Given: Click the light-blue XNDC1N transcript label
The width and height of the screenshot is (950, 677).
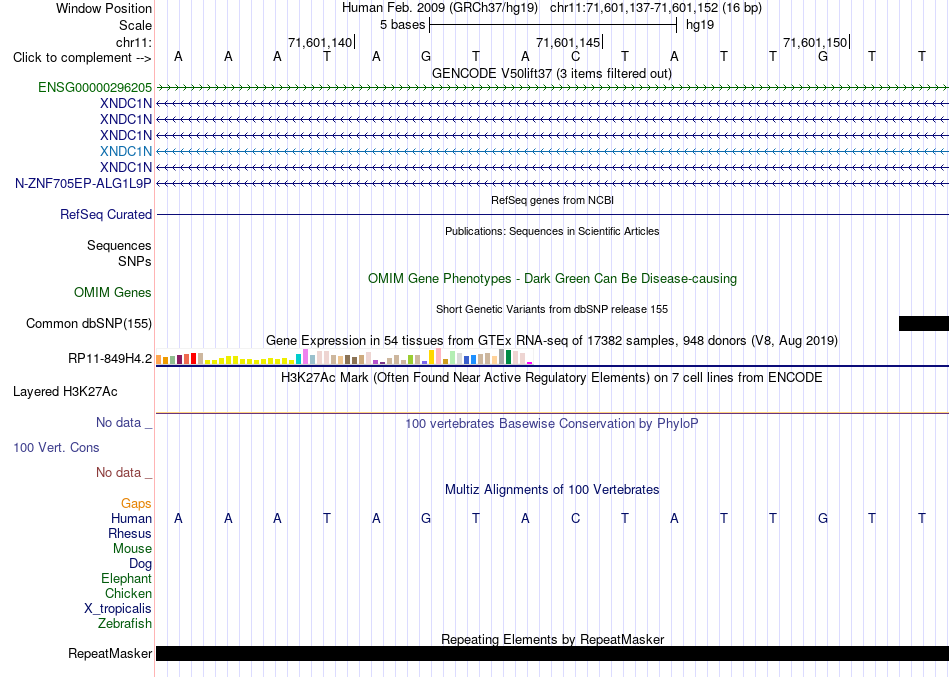Looking at the screenshot, I should (126, 151).
